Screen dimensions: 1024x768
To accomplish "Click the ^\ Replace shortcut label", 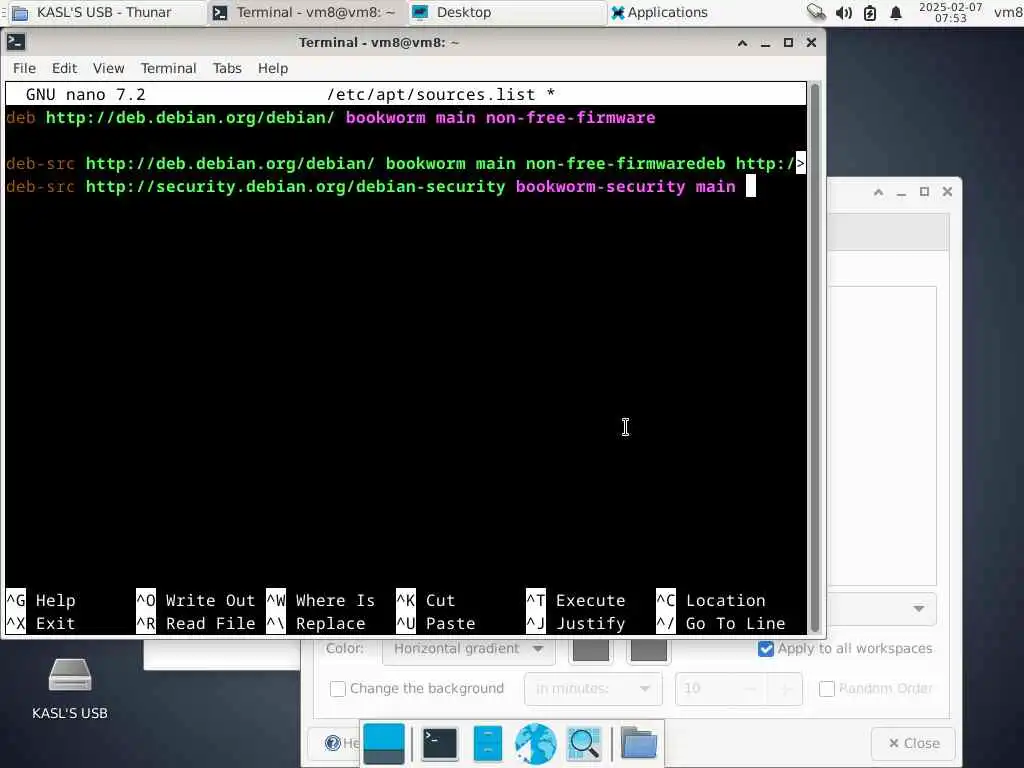I will pyautogui.click(x=315, y=624).
